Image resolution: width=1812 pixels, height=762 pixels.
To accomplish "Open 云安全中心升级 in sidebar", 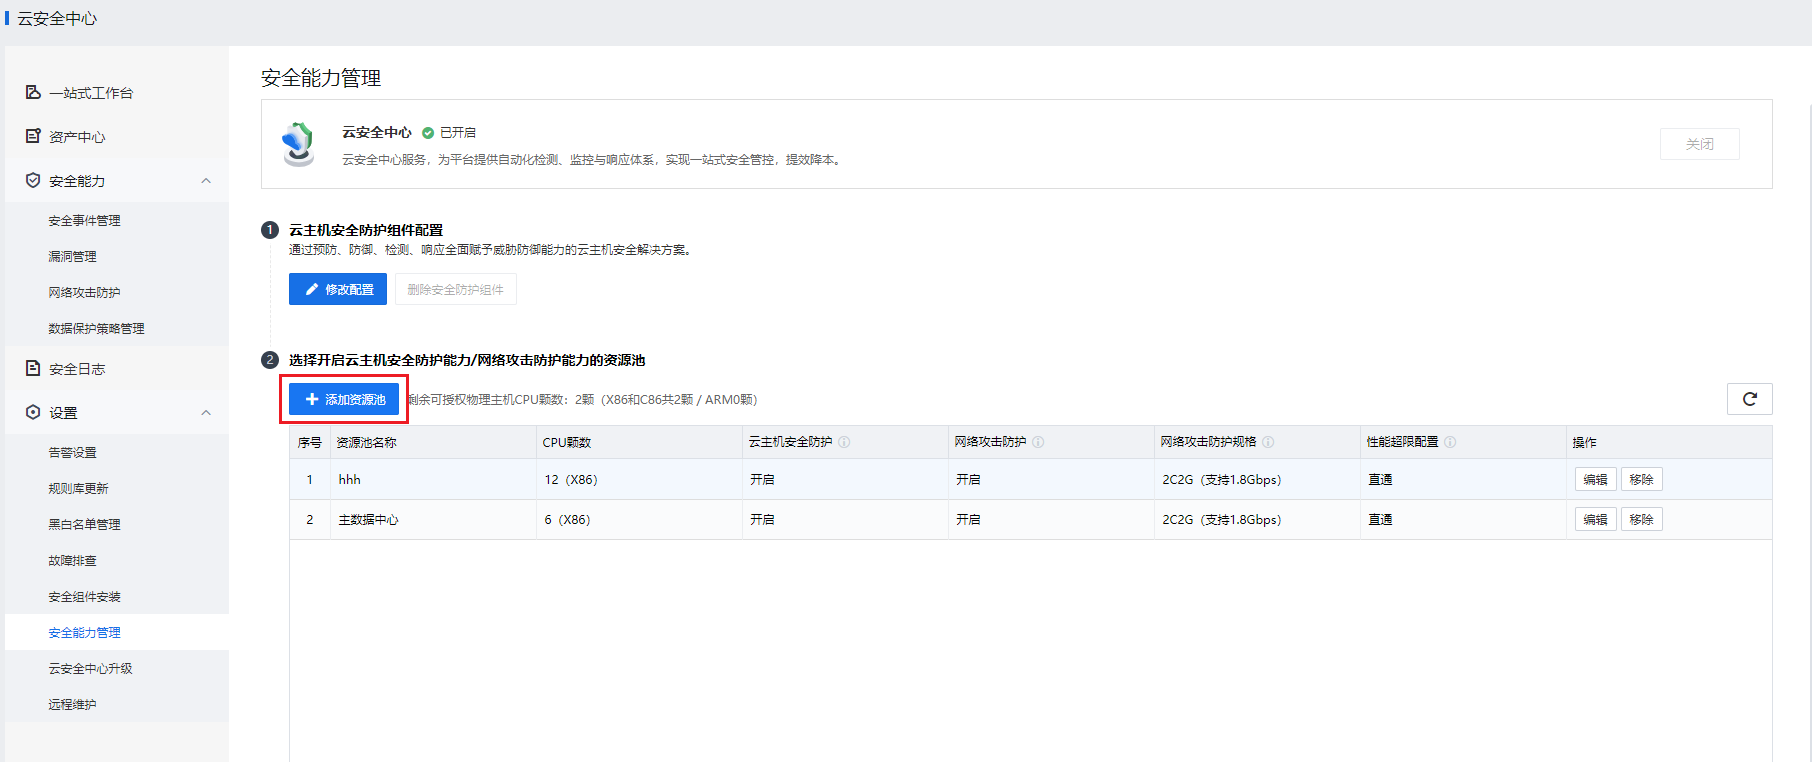I will coord(90,669).
